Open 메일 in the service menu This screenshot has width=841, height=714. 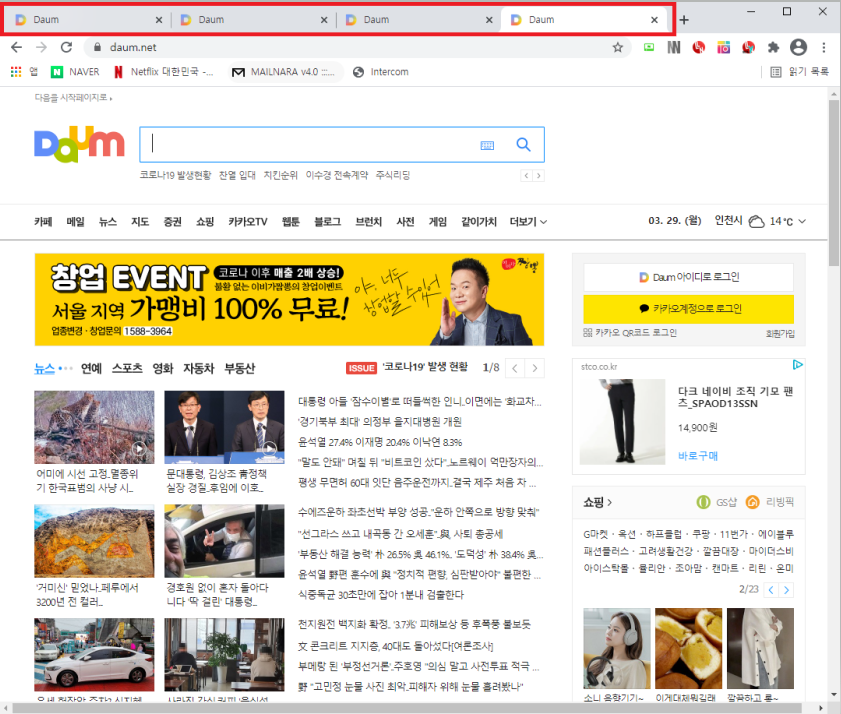click(76, 222)
